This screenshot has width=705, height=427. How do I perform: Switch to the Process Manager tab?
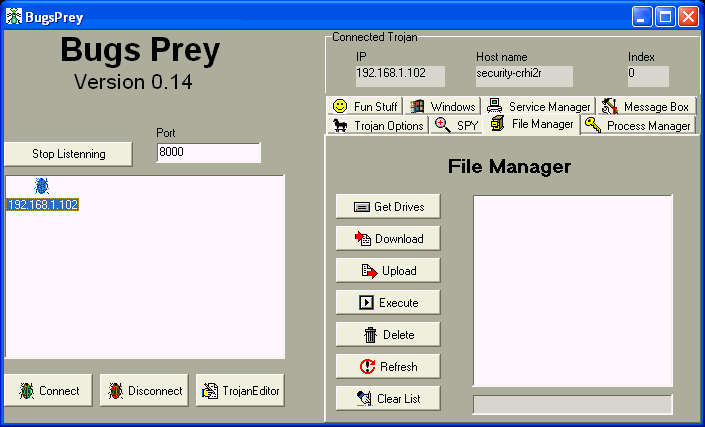point(638,125)
